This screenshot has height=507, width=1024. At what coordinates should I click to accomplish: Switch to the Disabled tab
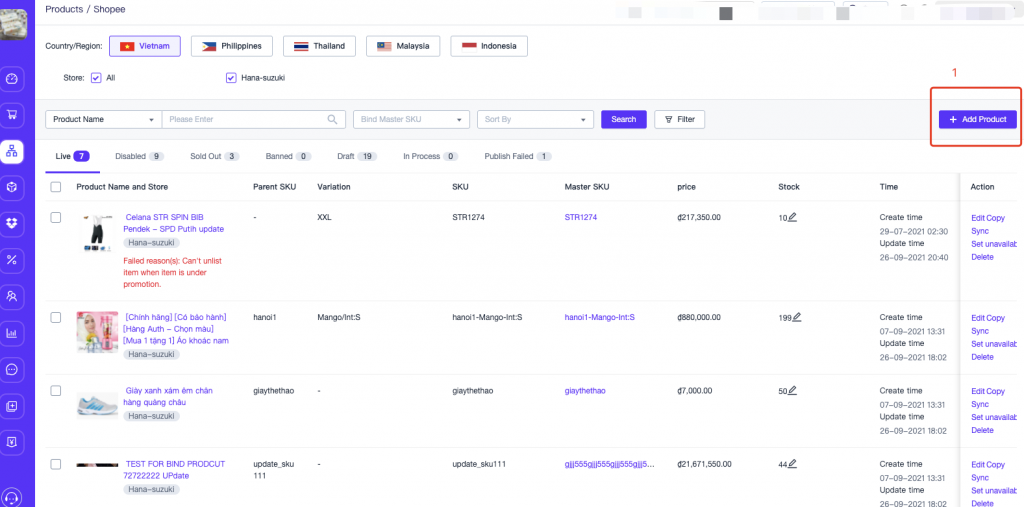click(139, 156)
